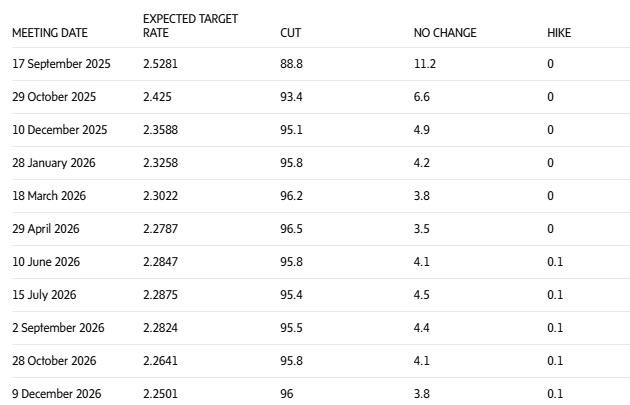Click the NO CHANGE column header
The width and height of the screenshot is (630, 405).
pyautogui.click(x=445, y=33)
